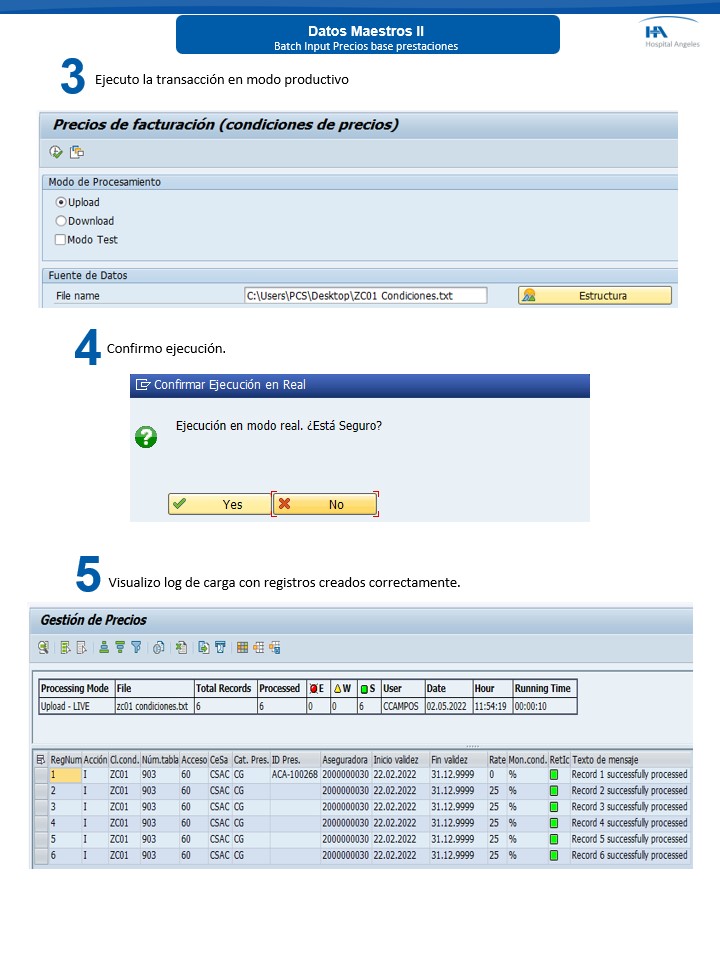Click the ACA-100268 ID Pres. cell
720x960 pixels.
tap(294, 775)
